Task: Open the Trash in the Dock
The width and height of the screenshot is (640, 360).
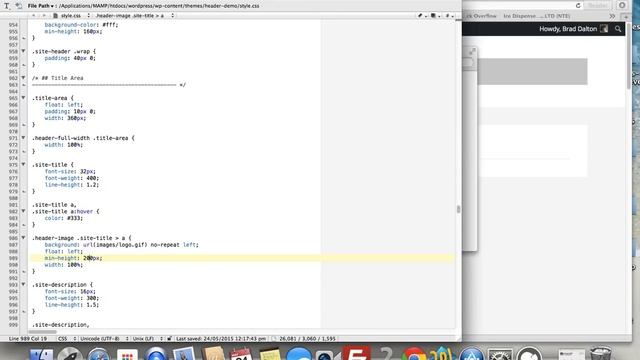Action: coord(601,353)
